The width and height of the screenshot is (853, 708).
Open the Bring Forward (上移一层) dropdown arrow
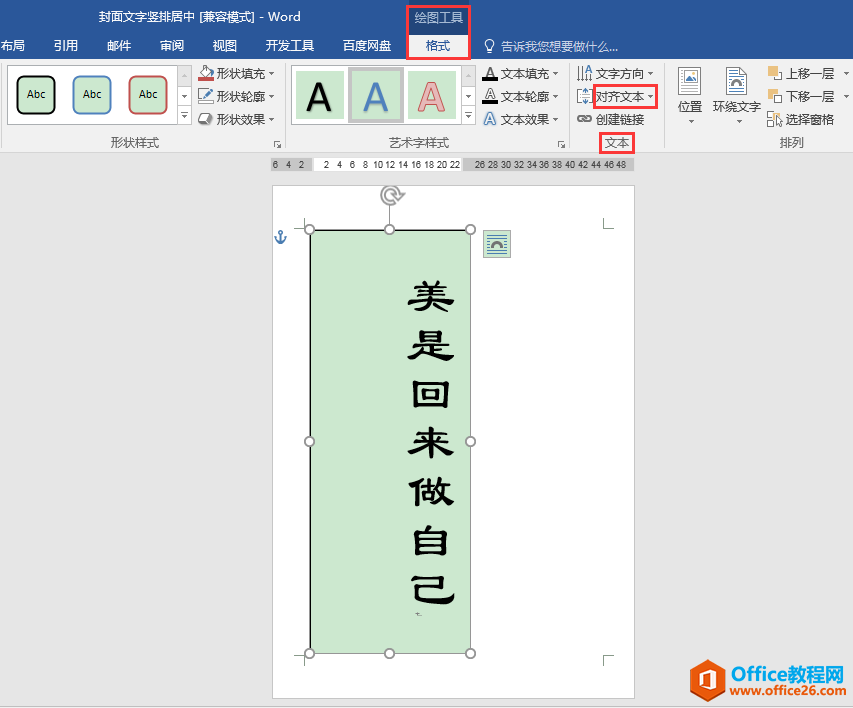point(842,73)
